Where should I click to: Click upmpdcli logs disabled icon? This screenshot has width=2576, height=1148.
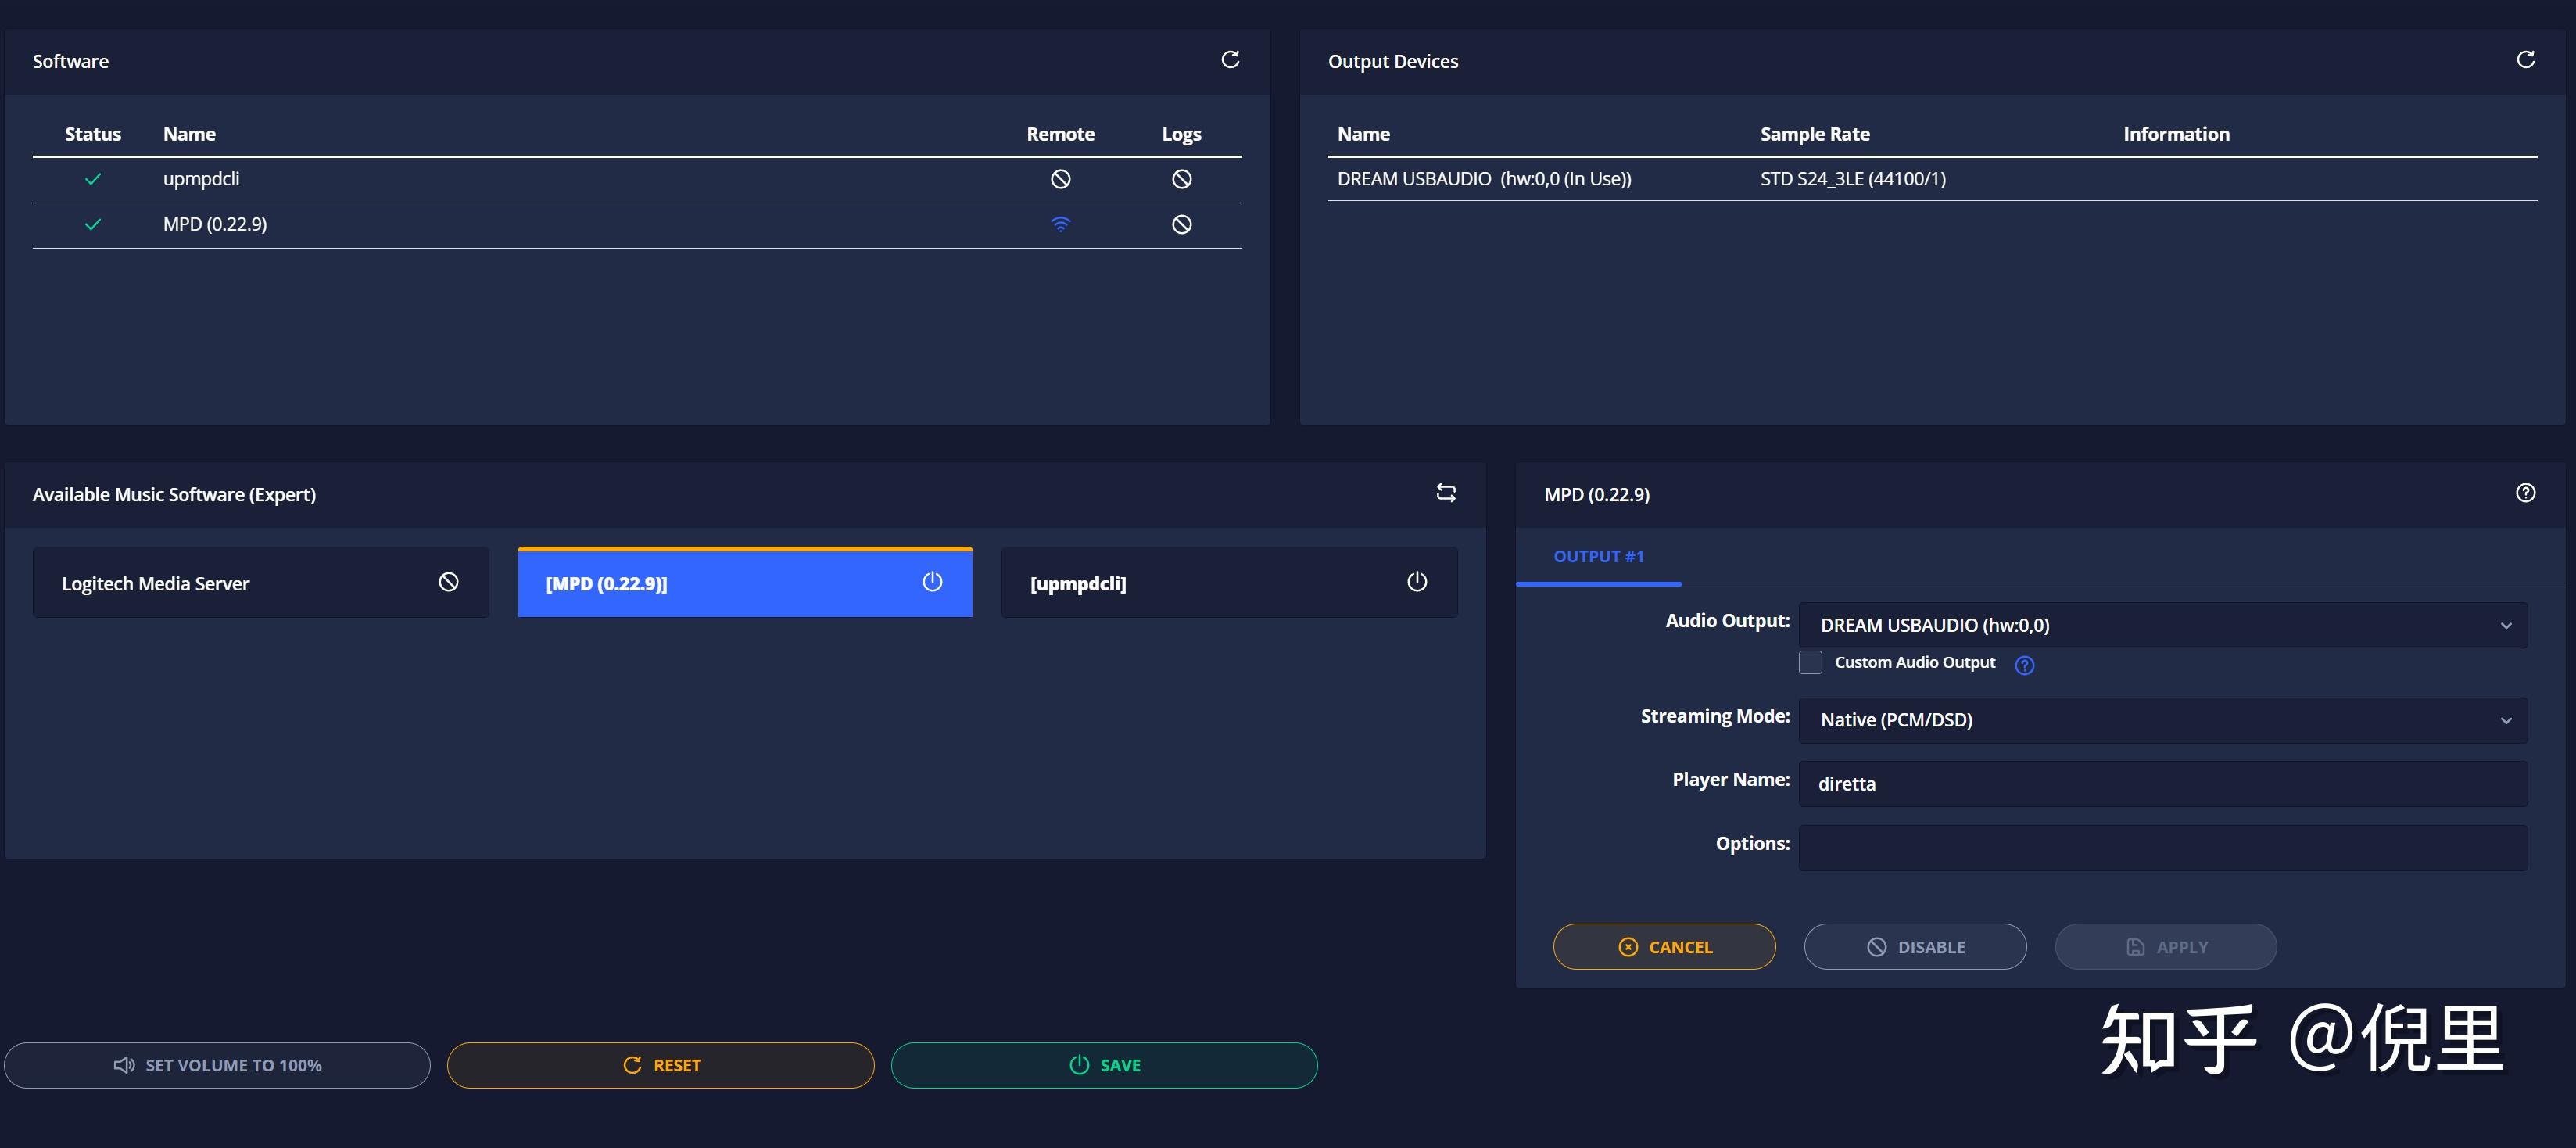tap(1181, 179)
